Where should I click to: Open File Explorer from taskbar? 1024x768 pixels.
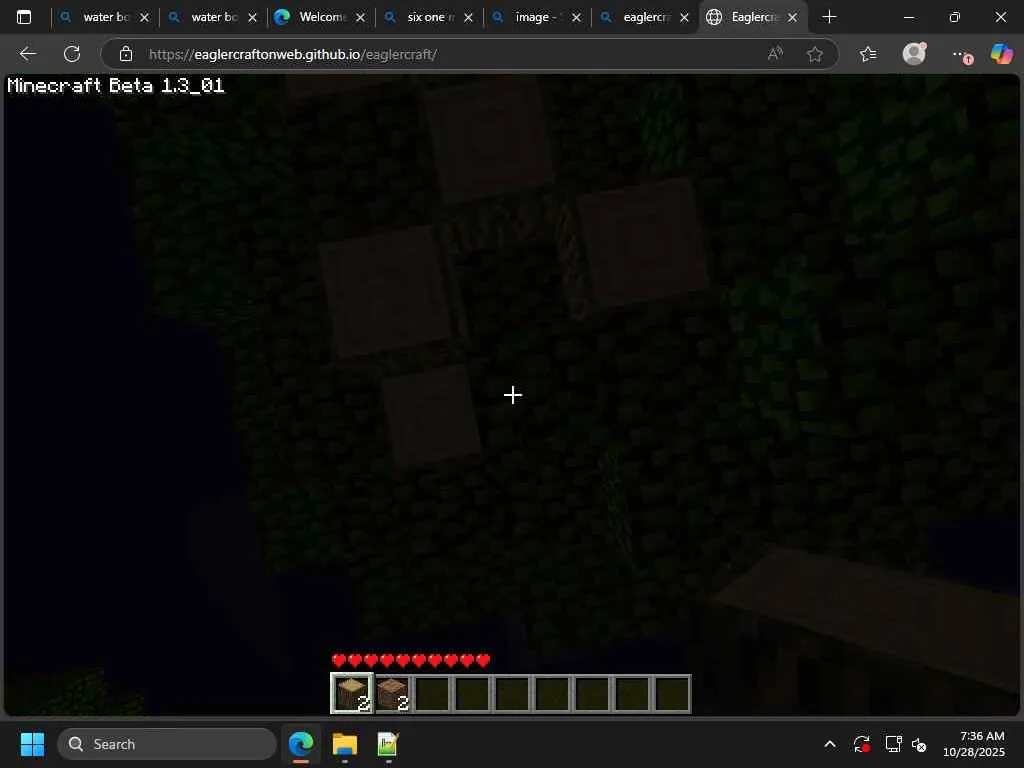click(344, 744)
